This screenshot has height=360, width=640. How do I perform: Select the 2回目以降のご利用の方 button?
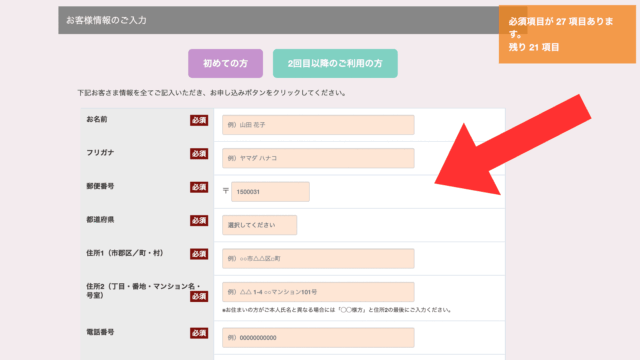click(x=335, y=63)
